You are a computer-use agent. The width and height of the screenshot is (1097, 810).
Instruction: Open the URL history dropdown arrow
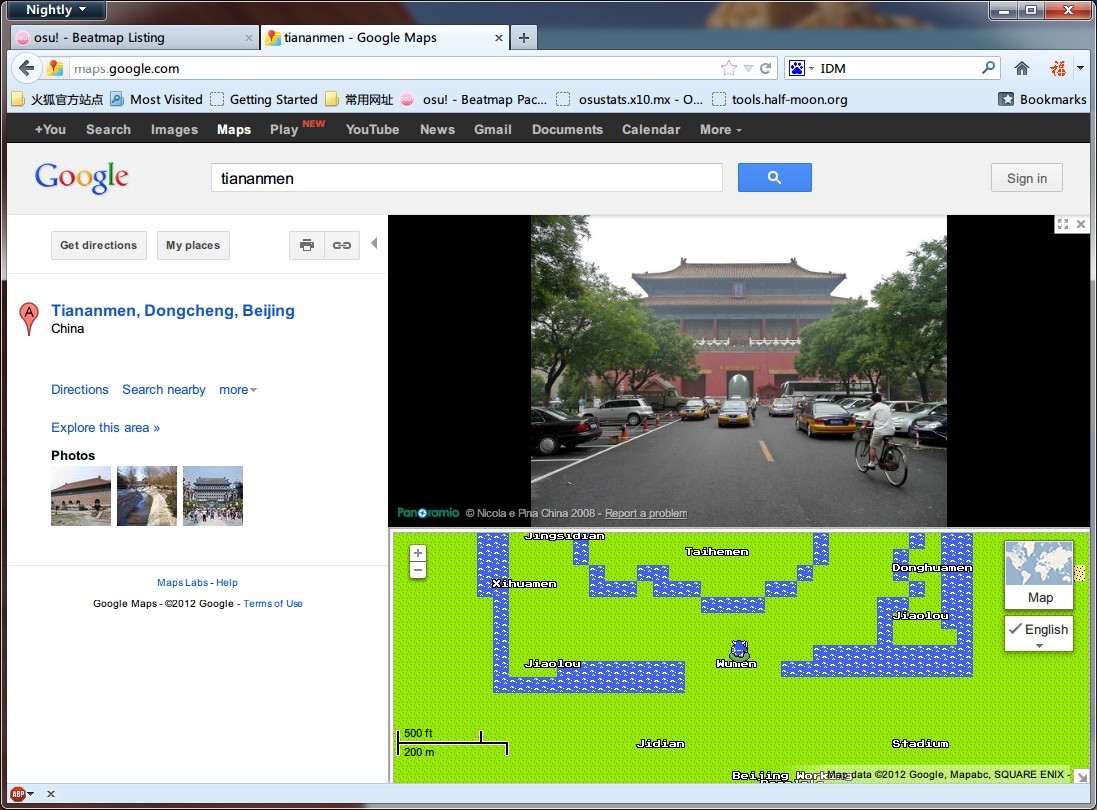tap(748, 69)
